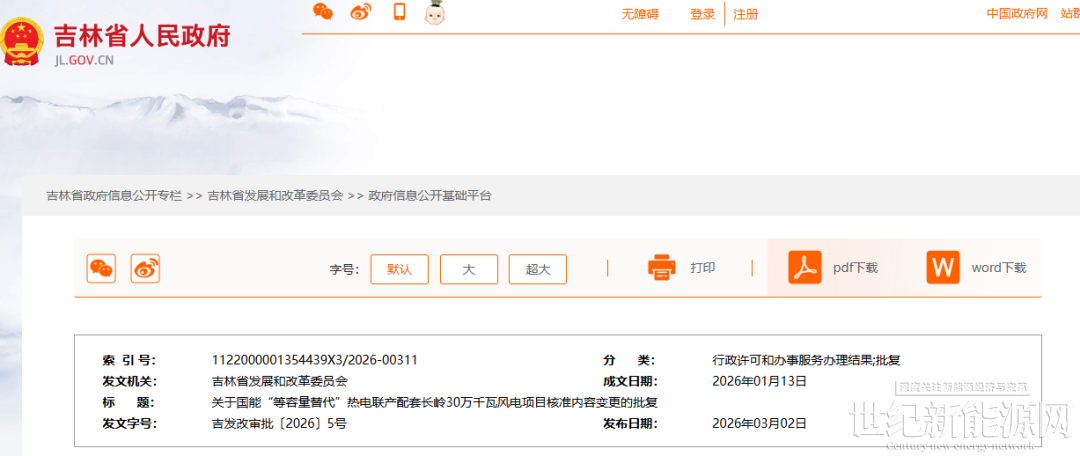Click the Word download W icon

pyautogui.click(x=942, y=268)
